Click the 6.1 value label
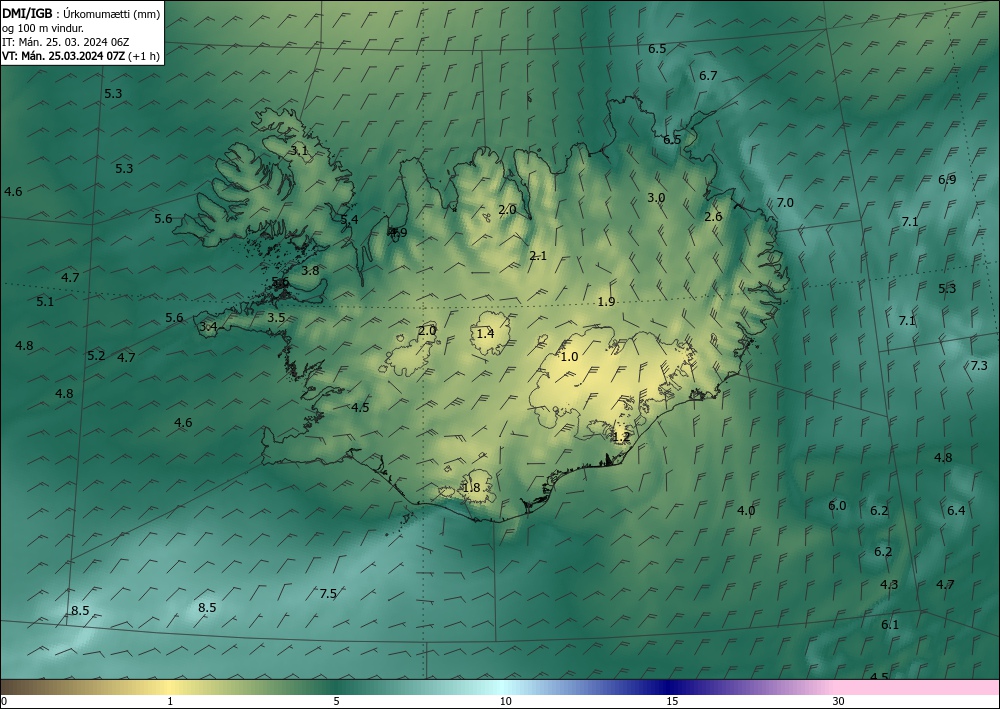 (x=890, y=624)
